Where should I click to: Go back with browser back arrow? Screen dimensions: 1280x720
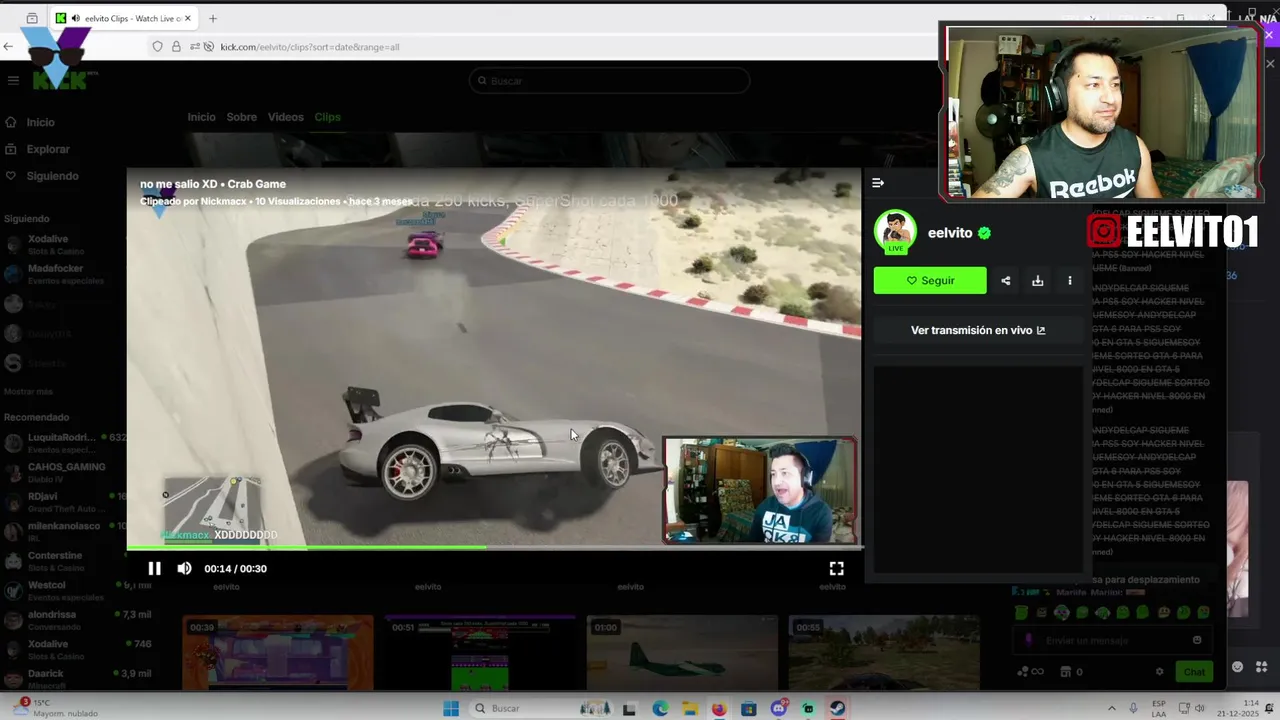(x=9, y=46)
